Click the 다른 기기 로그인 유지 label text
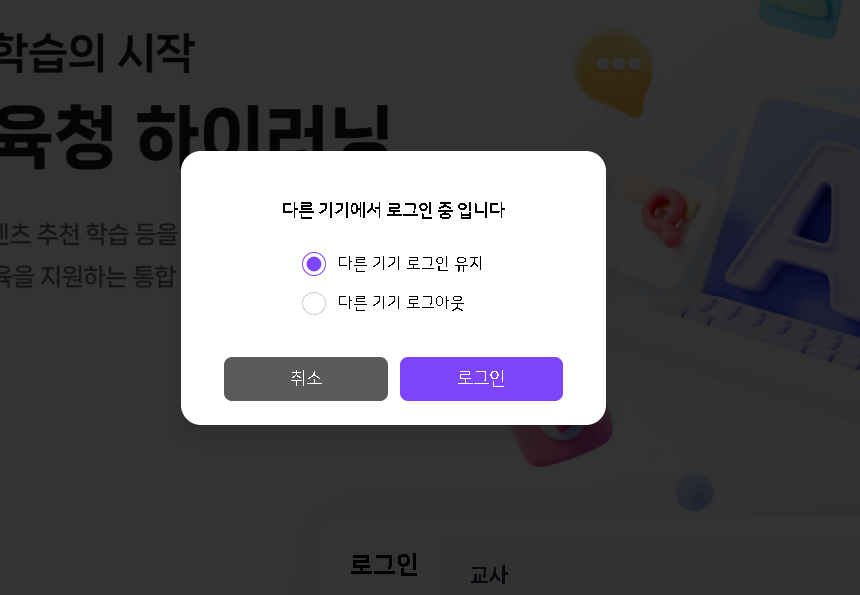Screen dimensions: 860x595 click(x=410, y=263)
